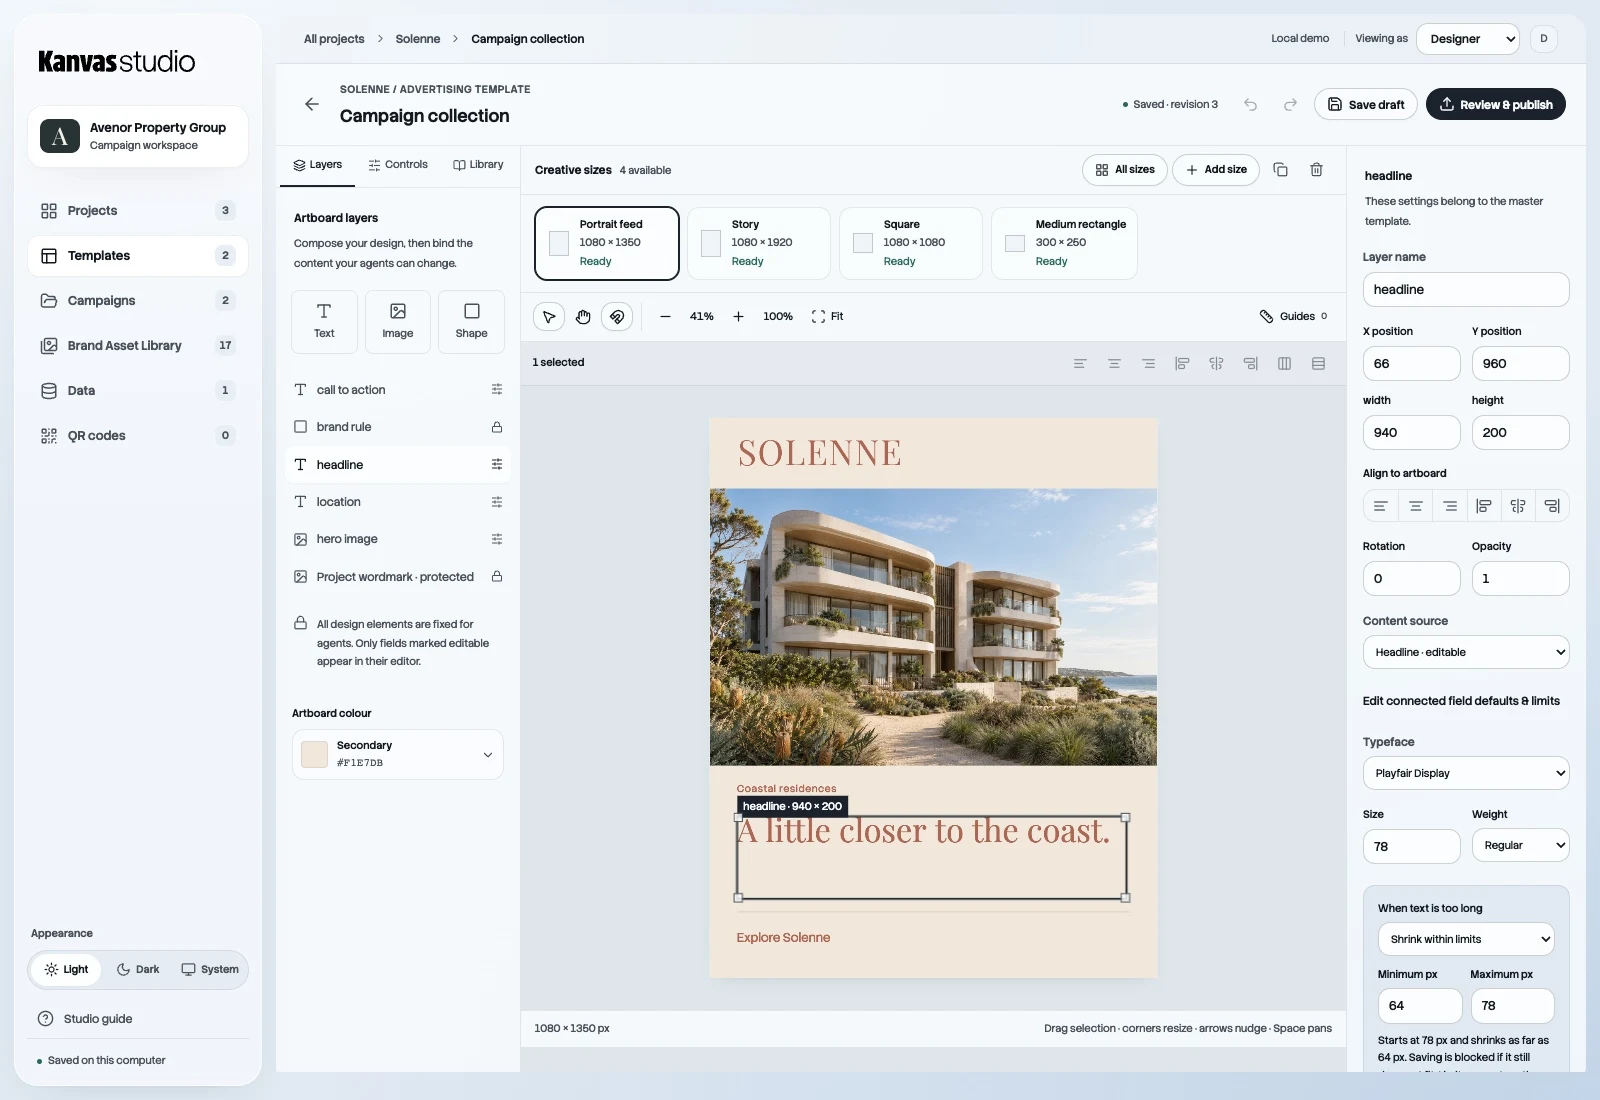
Task: Add a Shape layer tool
Action: tap(471, 322)
